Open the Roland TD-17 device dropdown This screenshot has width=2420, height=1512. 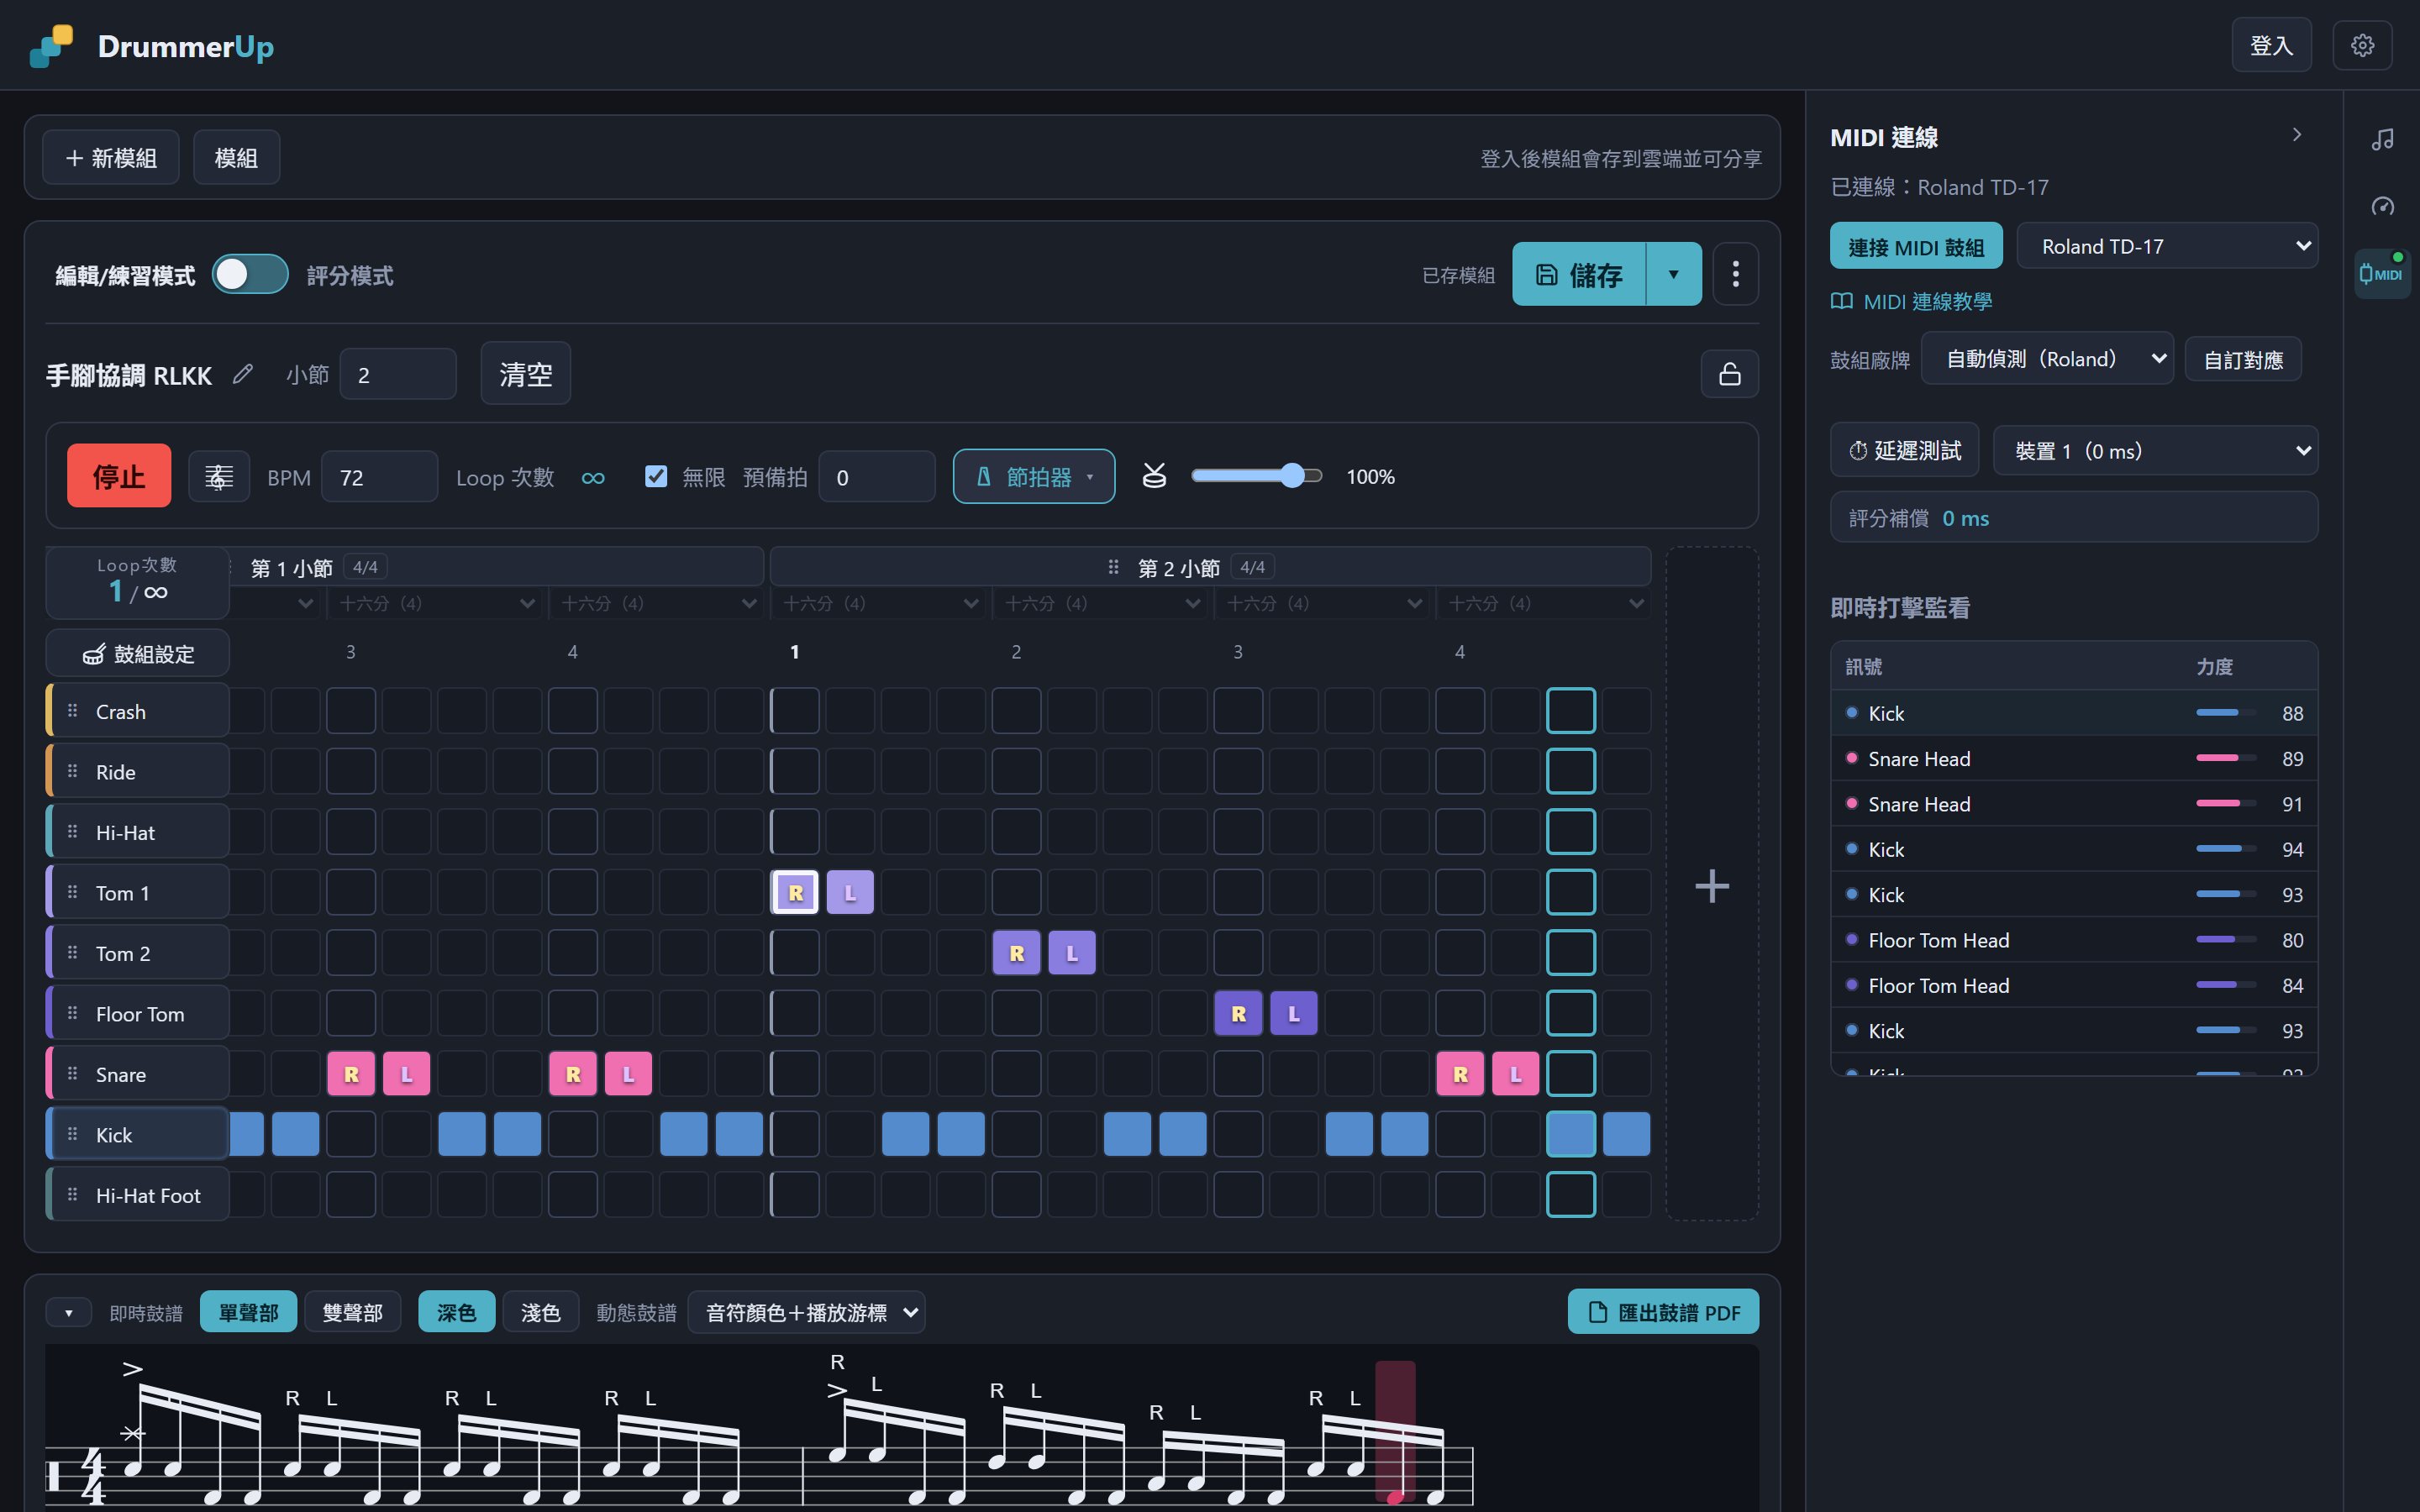tap(2167, 246)
